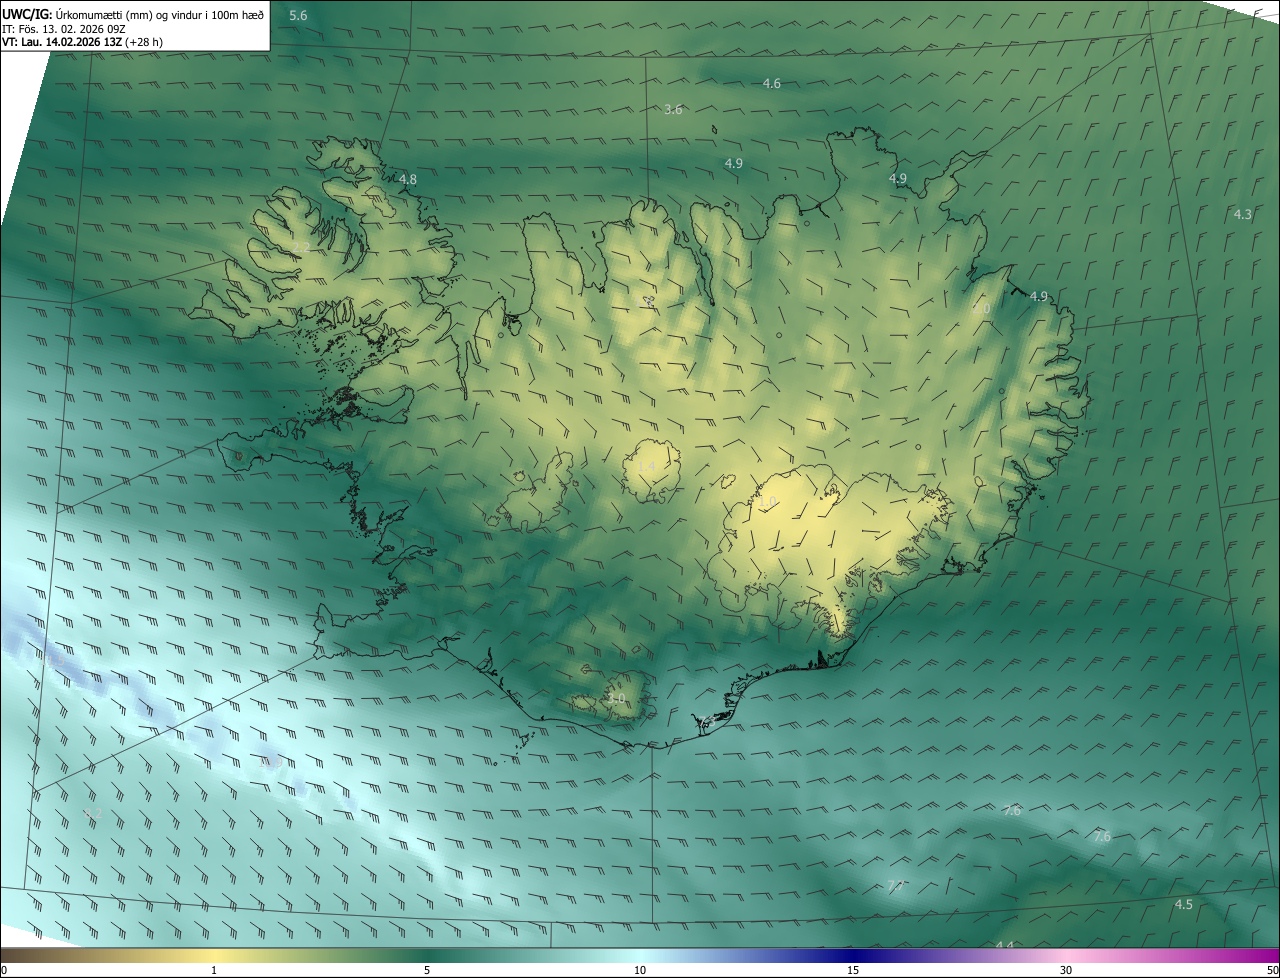
Task: Click the map value label 7.7
Action: [896, 886]
